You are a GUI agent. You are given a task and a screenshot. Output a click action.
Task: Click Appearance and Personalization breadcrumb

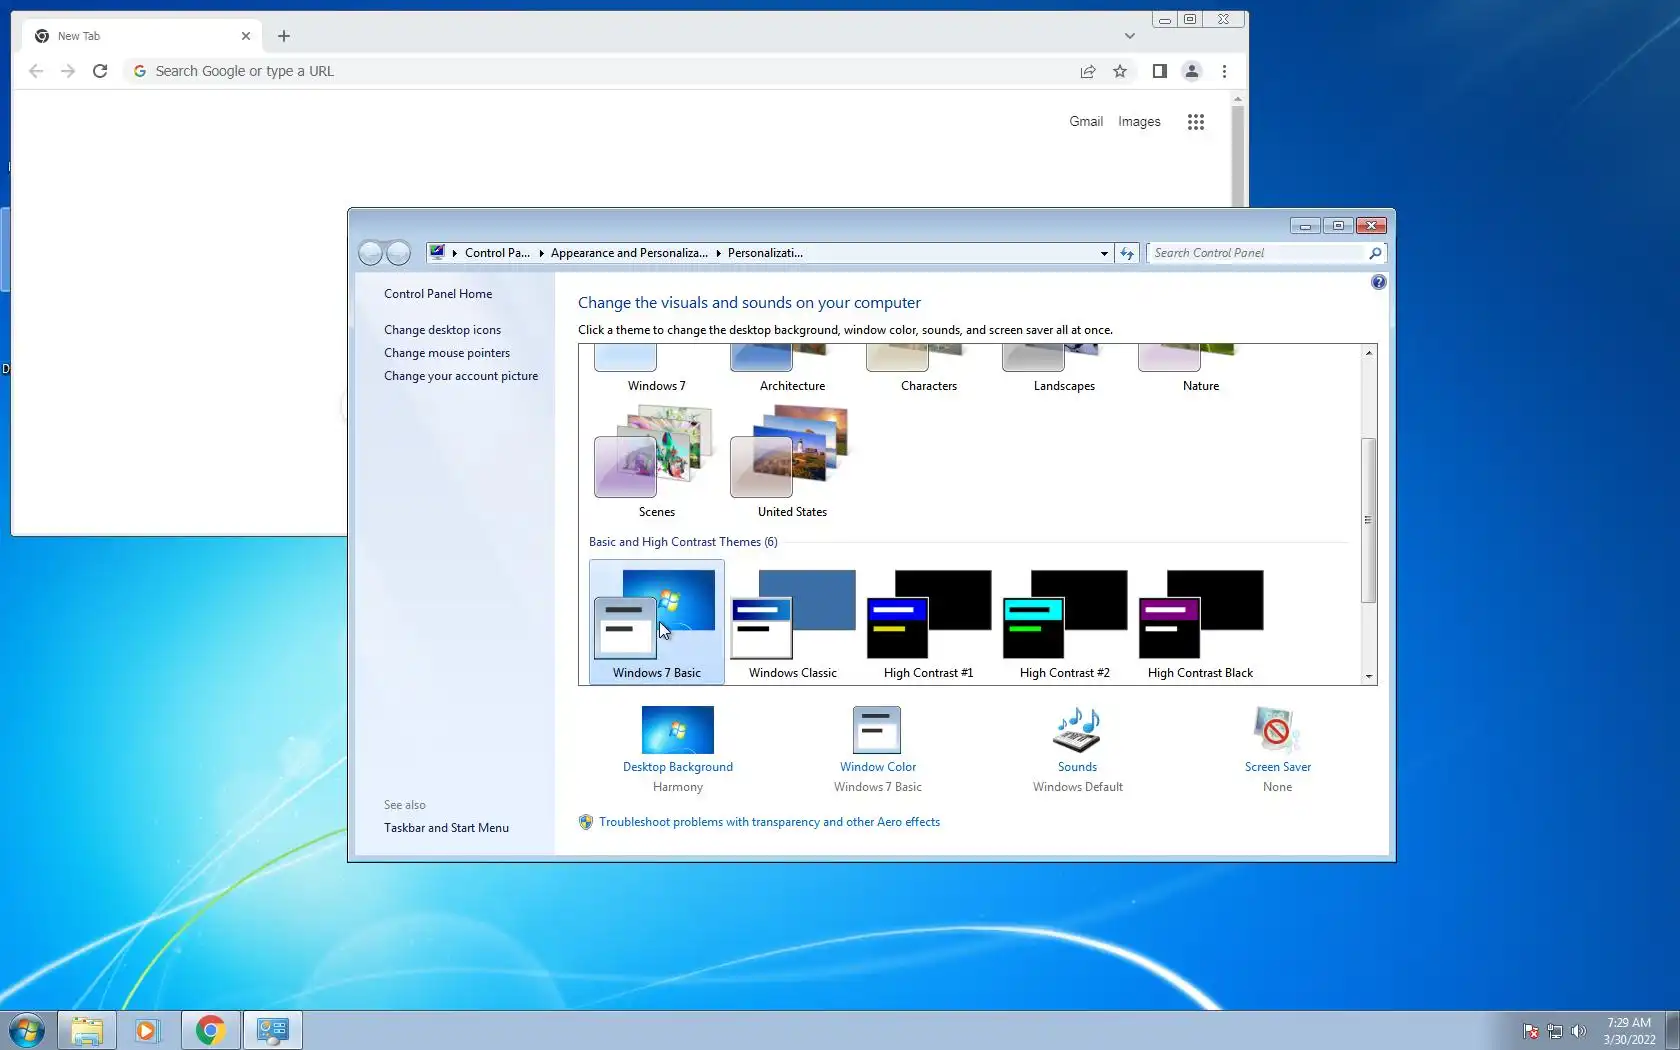point(629,253)
